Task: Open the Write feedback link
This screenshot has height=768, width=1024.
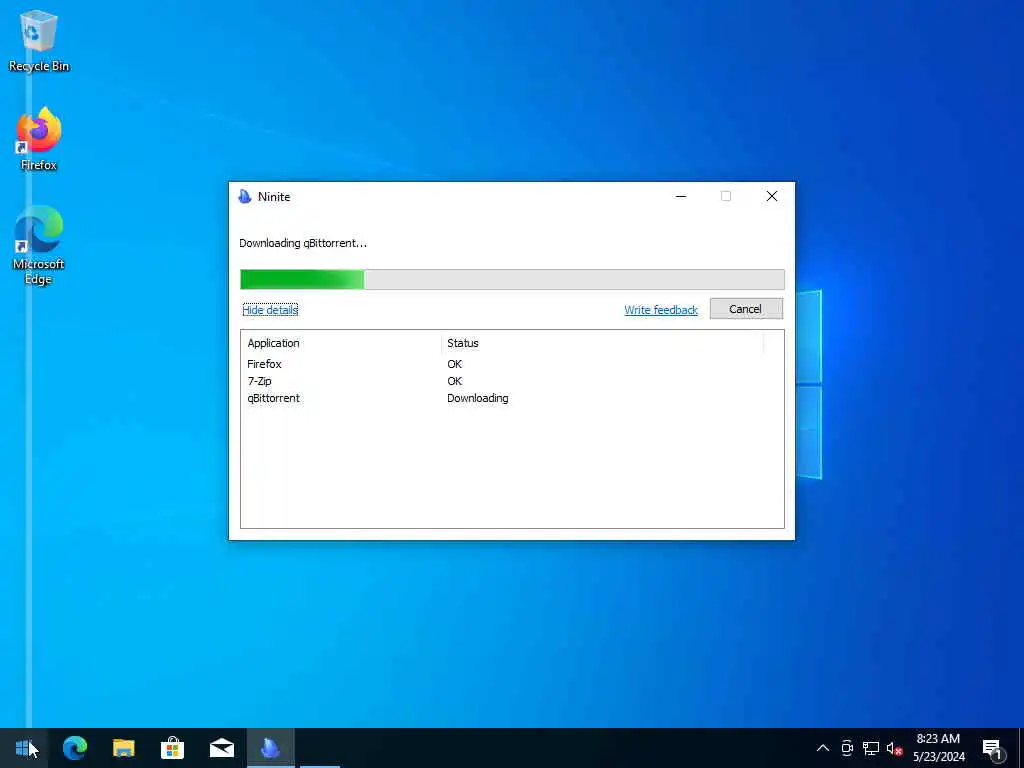Action: pyautogui.click(x=661, y=310)
